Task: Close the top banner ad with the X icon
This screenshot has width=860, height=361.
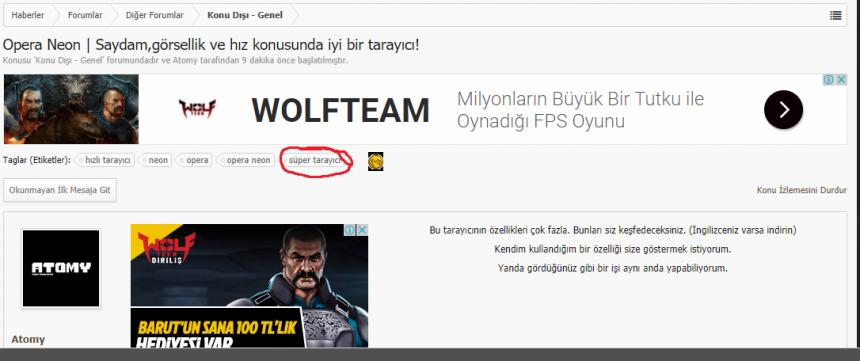Action: (841, 80)
